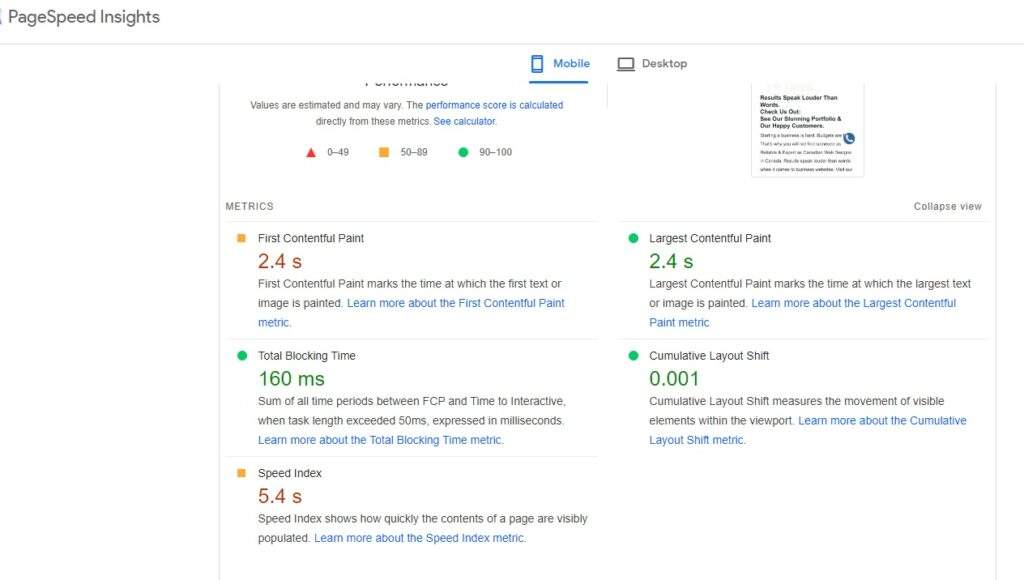The image size is (1024, 580).
Task: Open the performance score is calculated link
Action: point(495,104)
